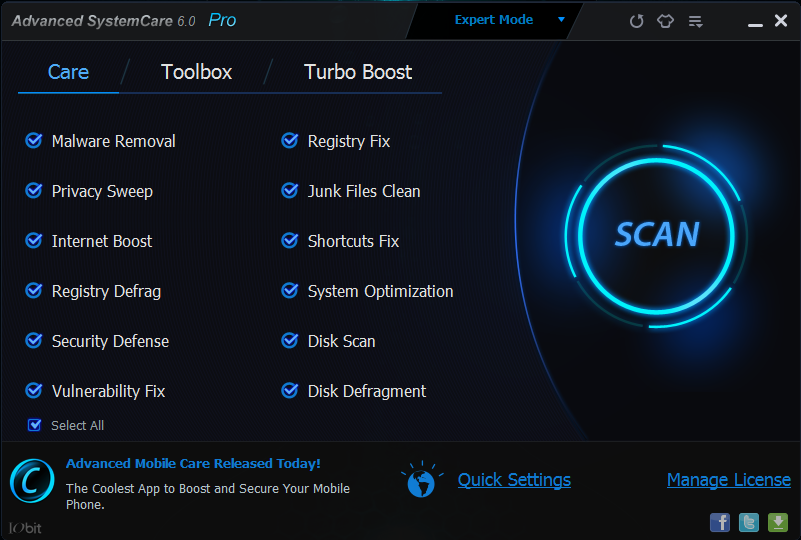Screen dimensions: 801x540
Task: Open the Turbo Boost tab
Action: coord(358,72)
